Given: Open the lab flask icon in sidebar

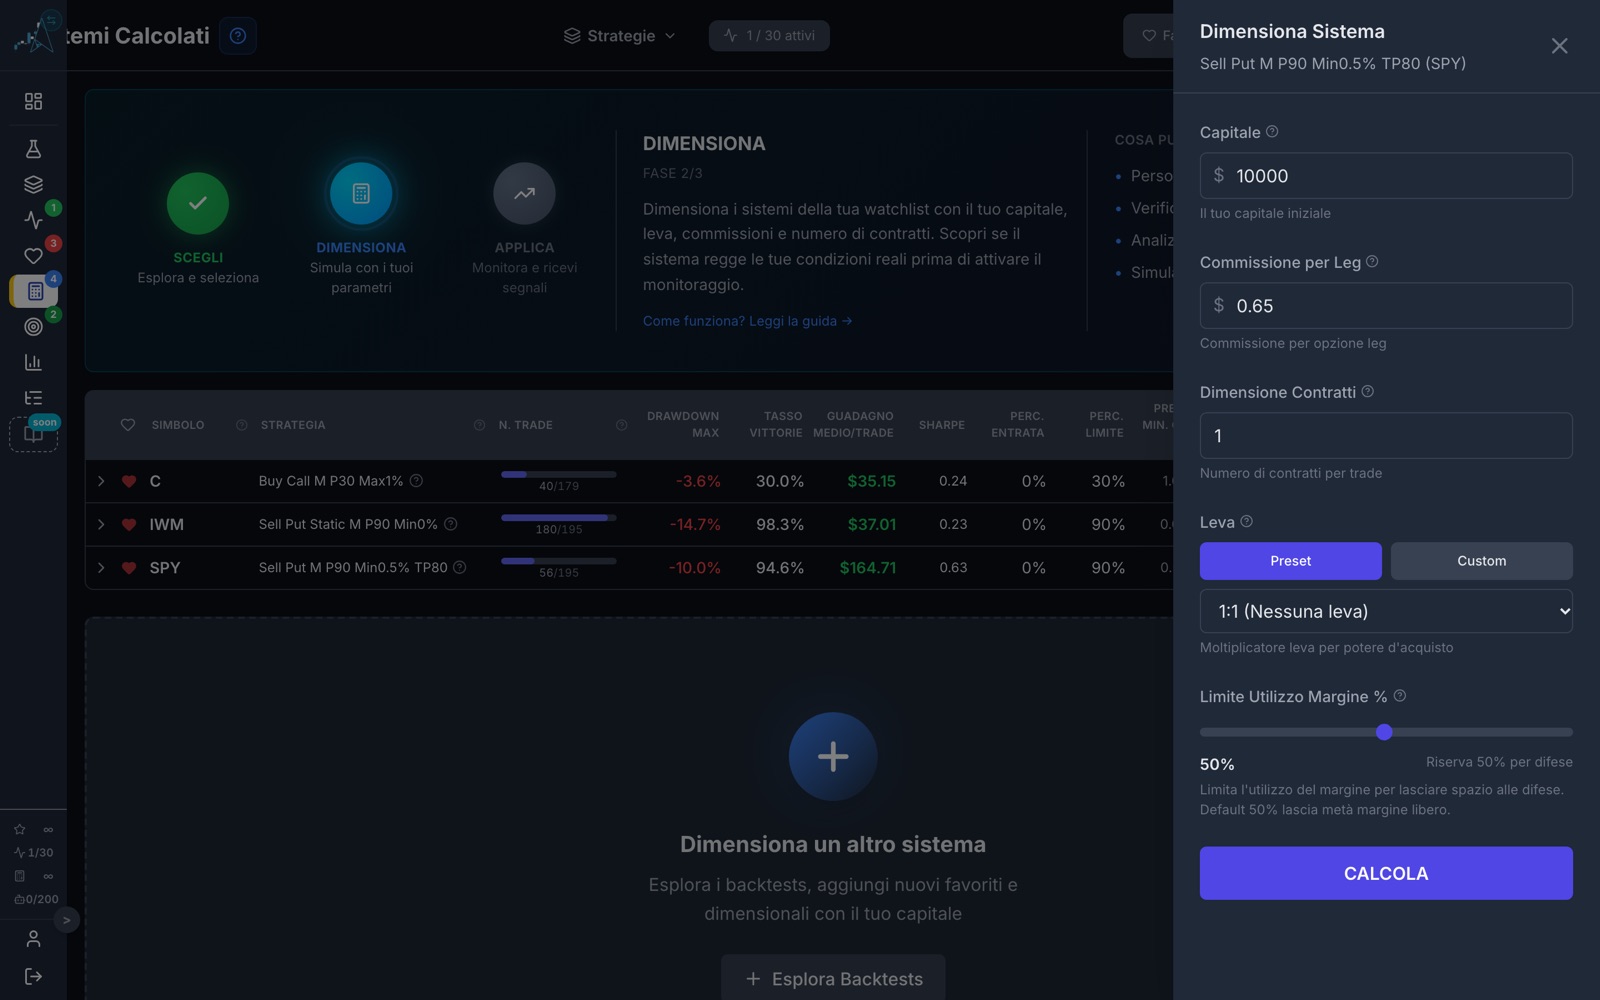Looking at the screenshot, I should click(x=33, y=149).
